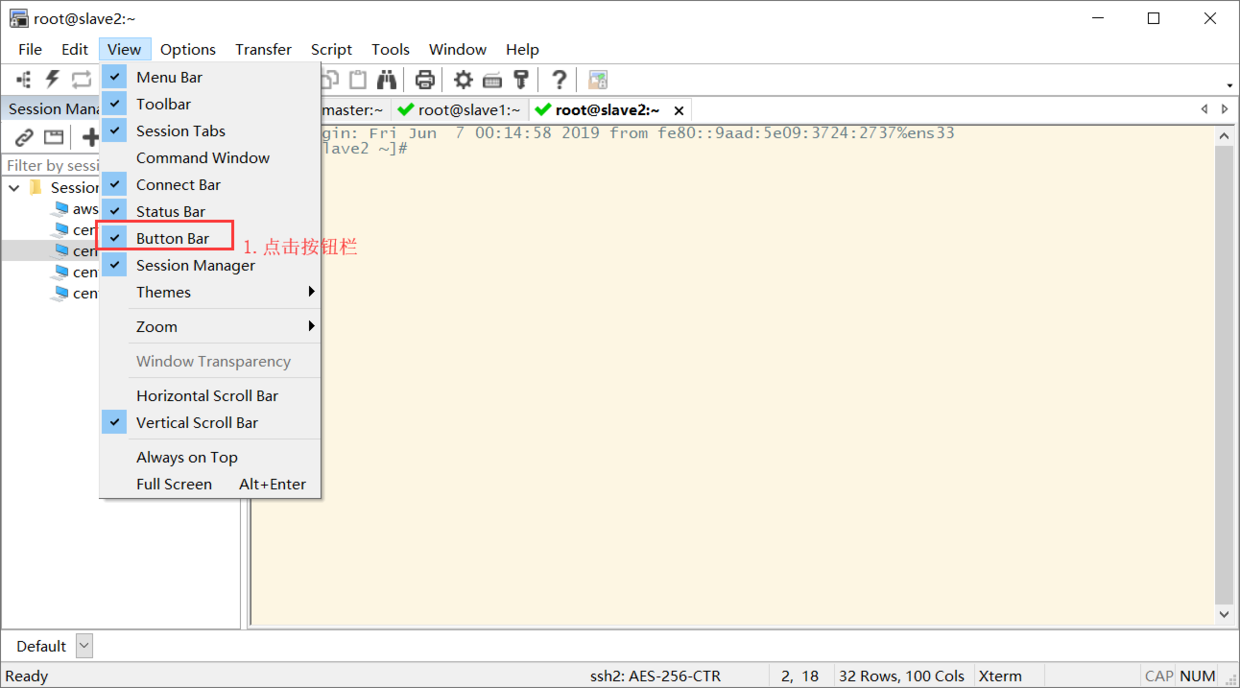The height and width of the screenshot is (688, 1240).
Task: Click the Public Key key icon
Action: tap(521, 80)
